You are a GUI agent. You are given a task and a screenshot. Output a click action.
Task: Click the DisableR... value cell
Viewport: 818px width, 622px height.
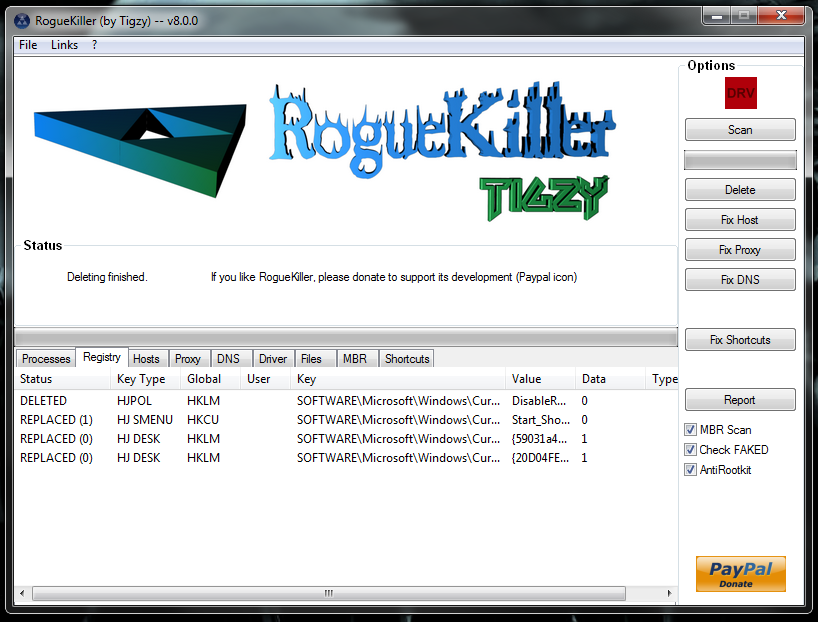[x=538, y=401]
